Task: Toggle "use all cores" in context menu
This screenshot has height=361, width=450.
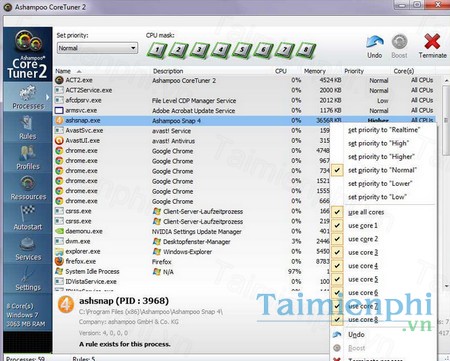Action: tap(384, 212)
